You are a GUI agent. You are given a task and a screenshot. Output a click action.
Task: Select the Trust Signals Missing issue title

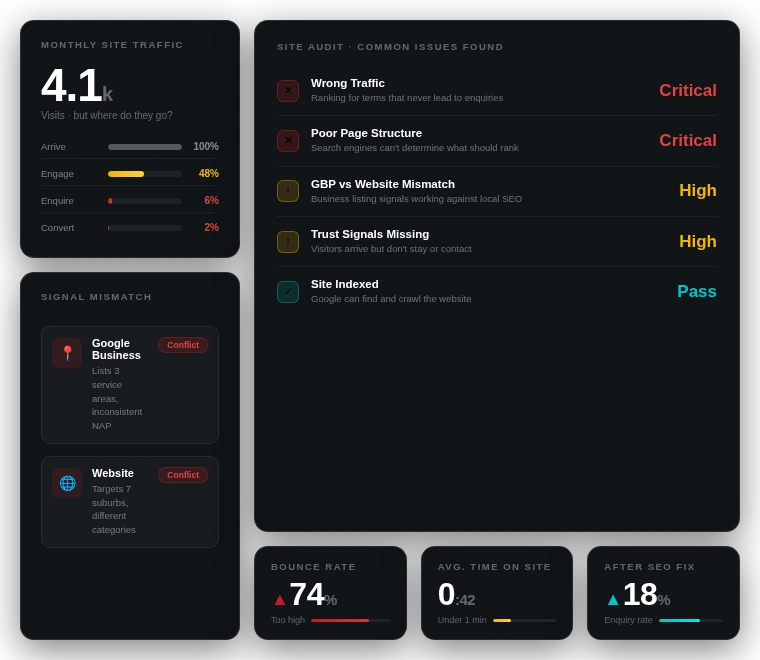click(x=370, y=234)
